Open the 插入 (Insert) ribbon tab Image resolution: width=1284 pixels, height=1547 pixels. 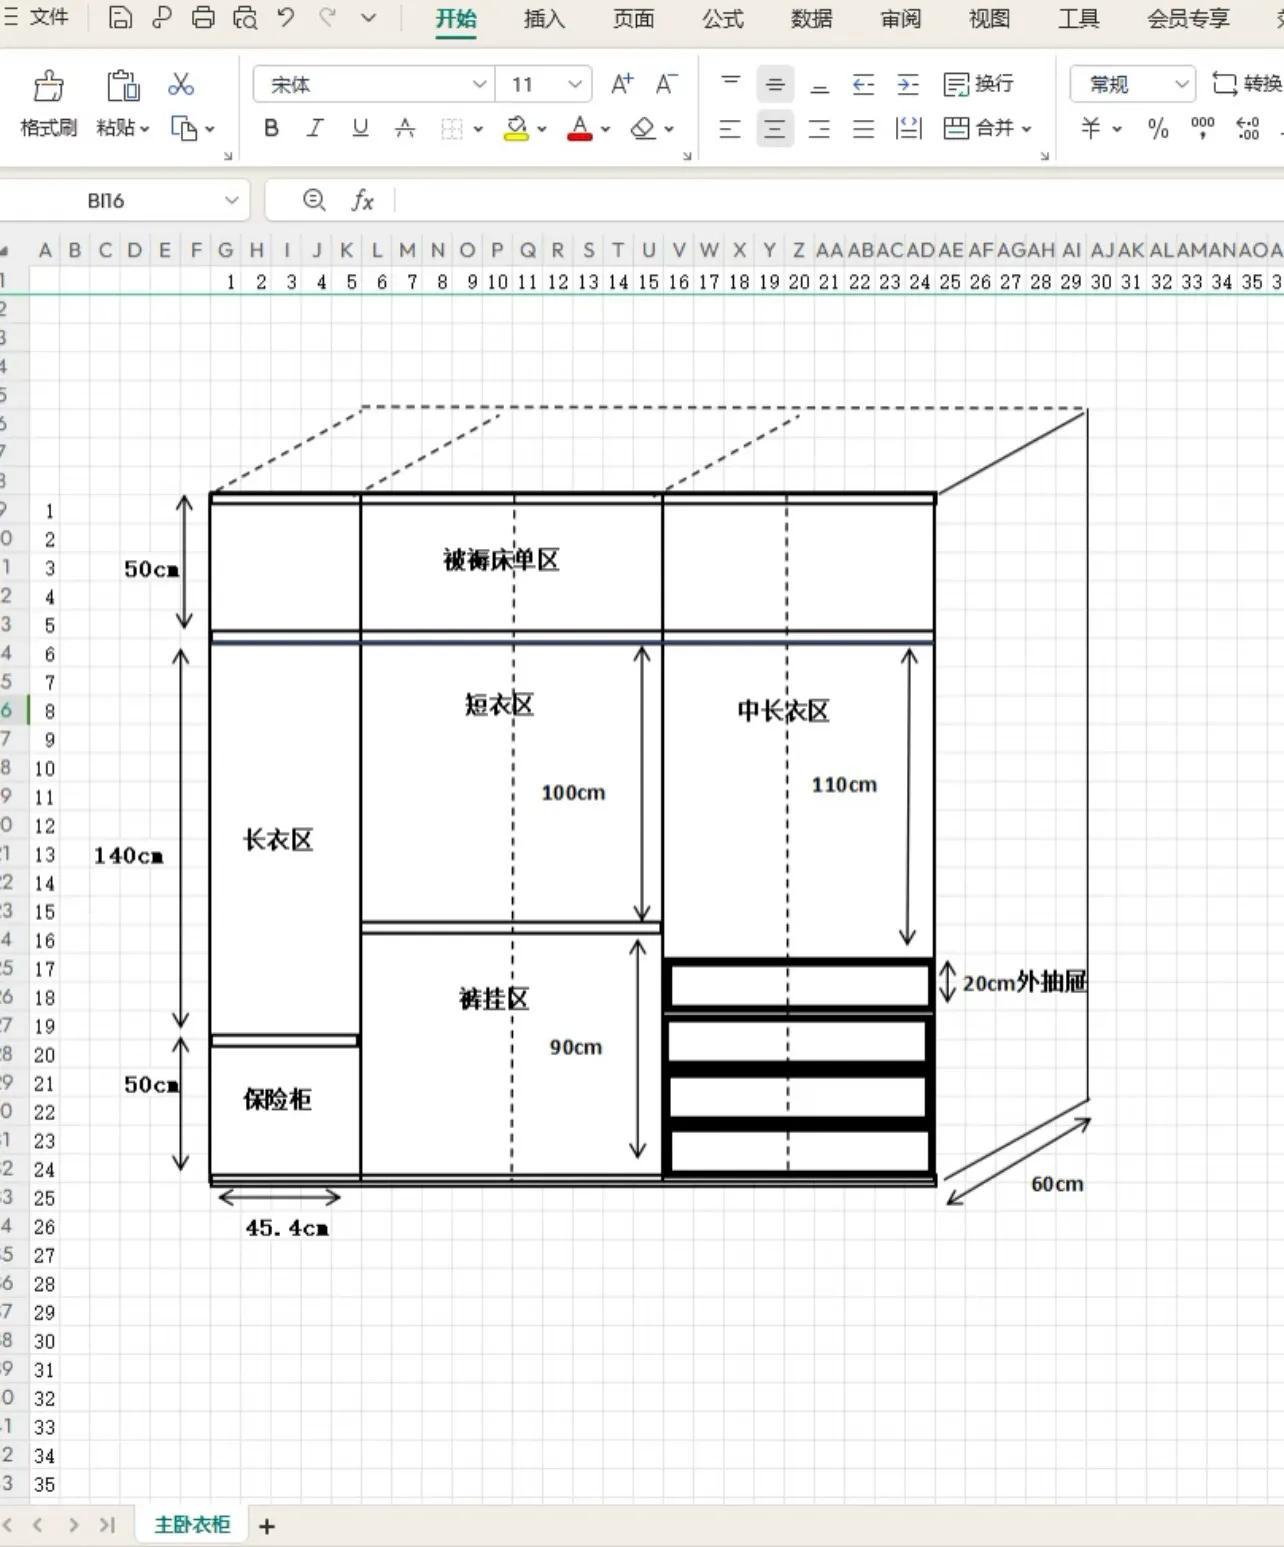(x=544, y=19)
